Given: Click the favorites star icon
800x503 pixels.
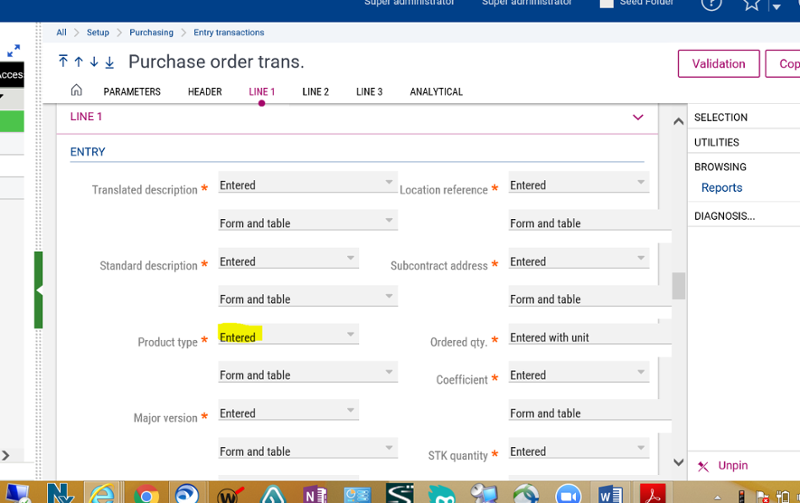Looking at the screenshot, I should pos(752,5).
